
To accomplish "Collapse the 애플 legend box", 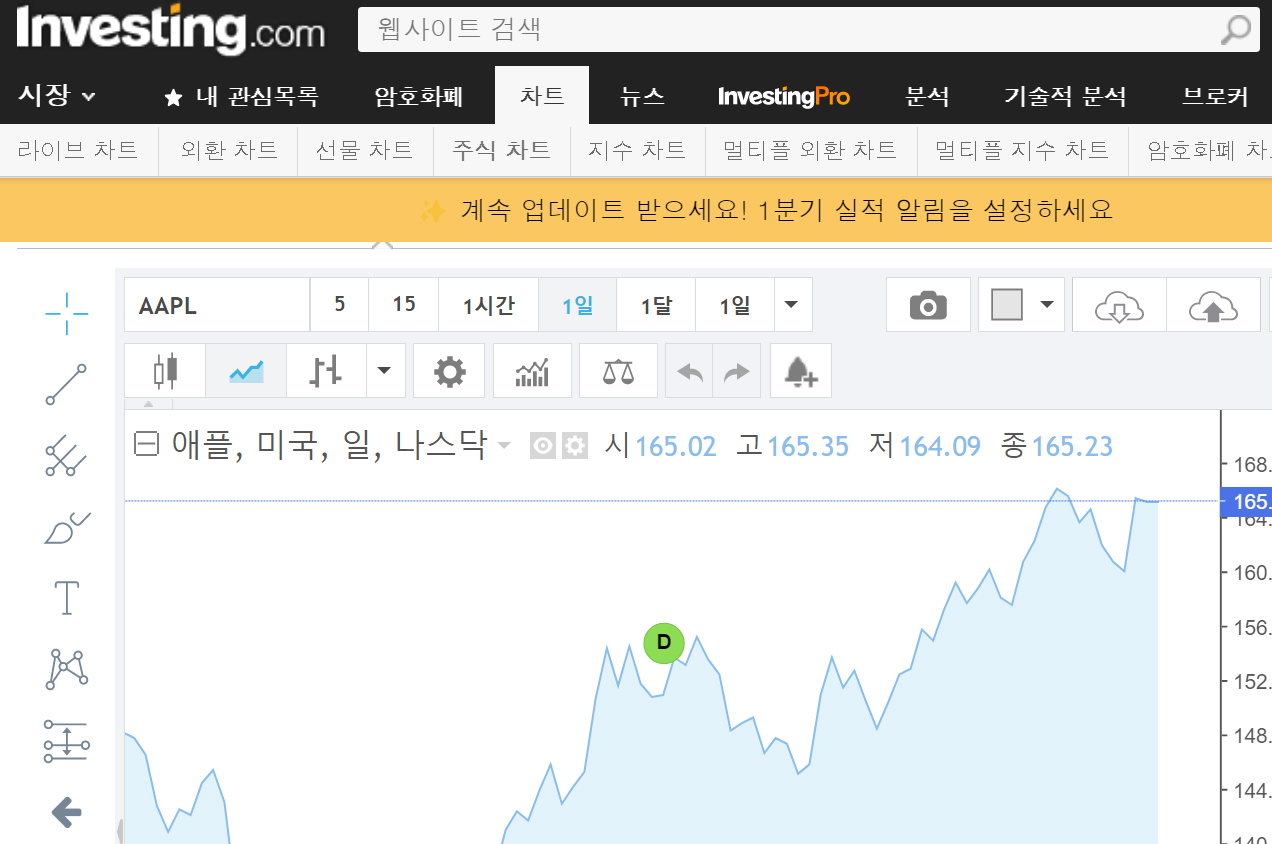I will [x=146, y=446].
